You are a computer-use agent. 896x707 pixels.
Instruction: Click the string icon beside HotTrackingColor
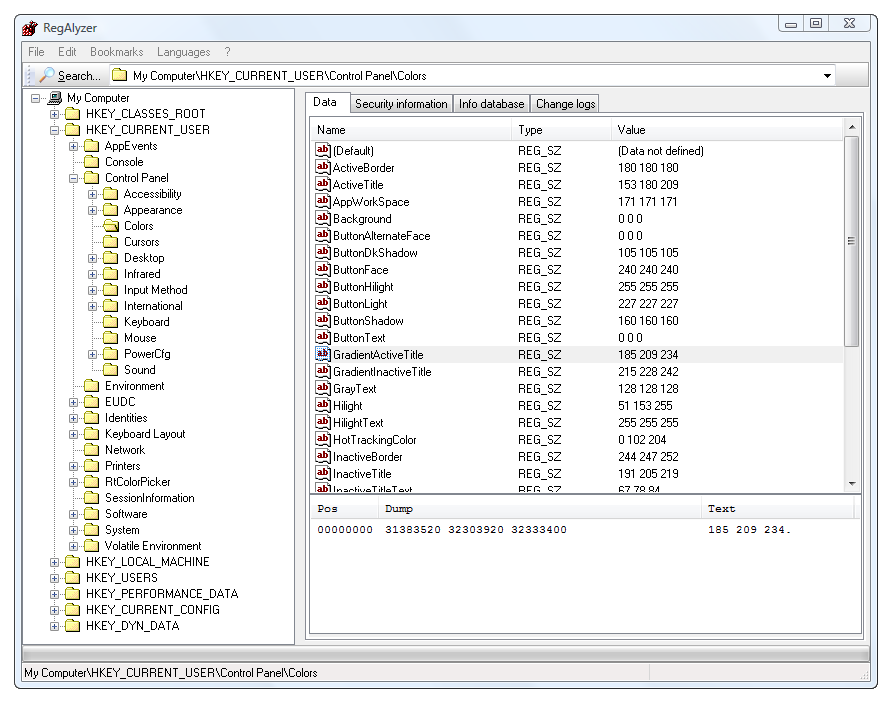(x=323, y=439)
